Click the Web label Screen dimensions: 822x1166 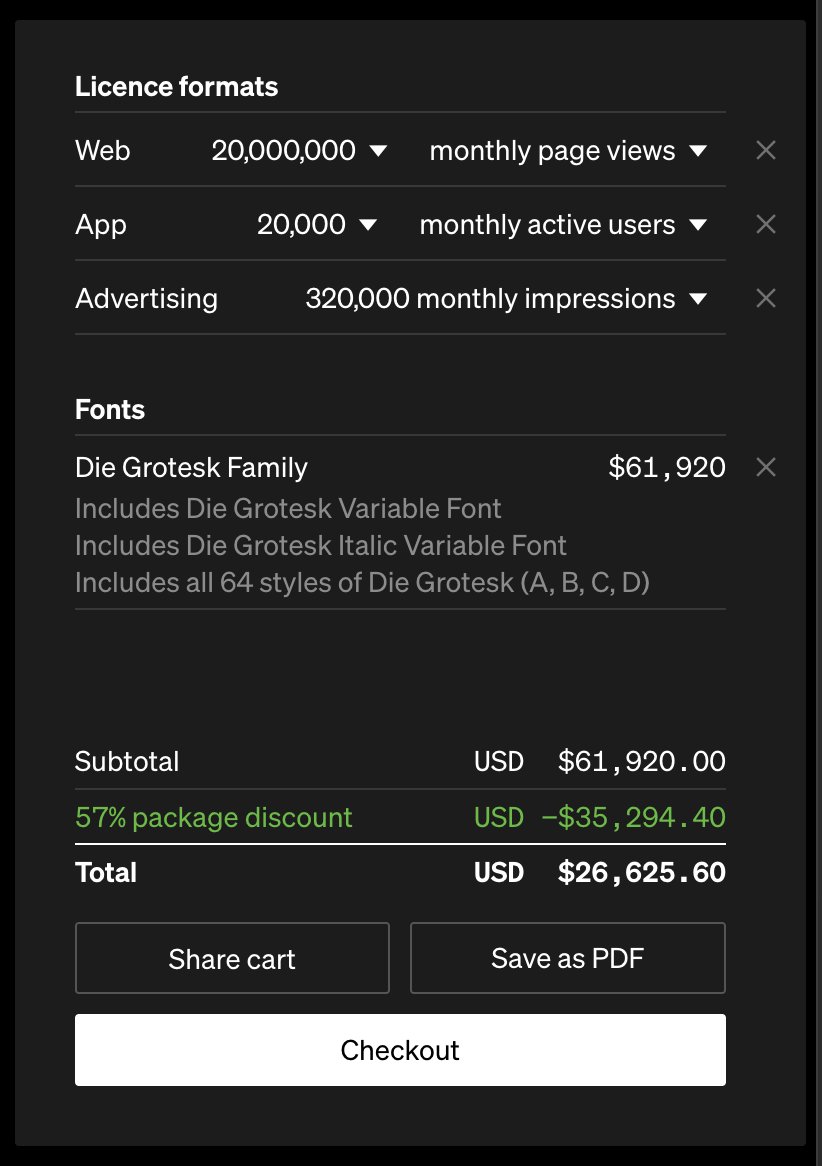pos(103,150)
